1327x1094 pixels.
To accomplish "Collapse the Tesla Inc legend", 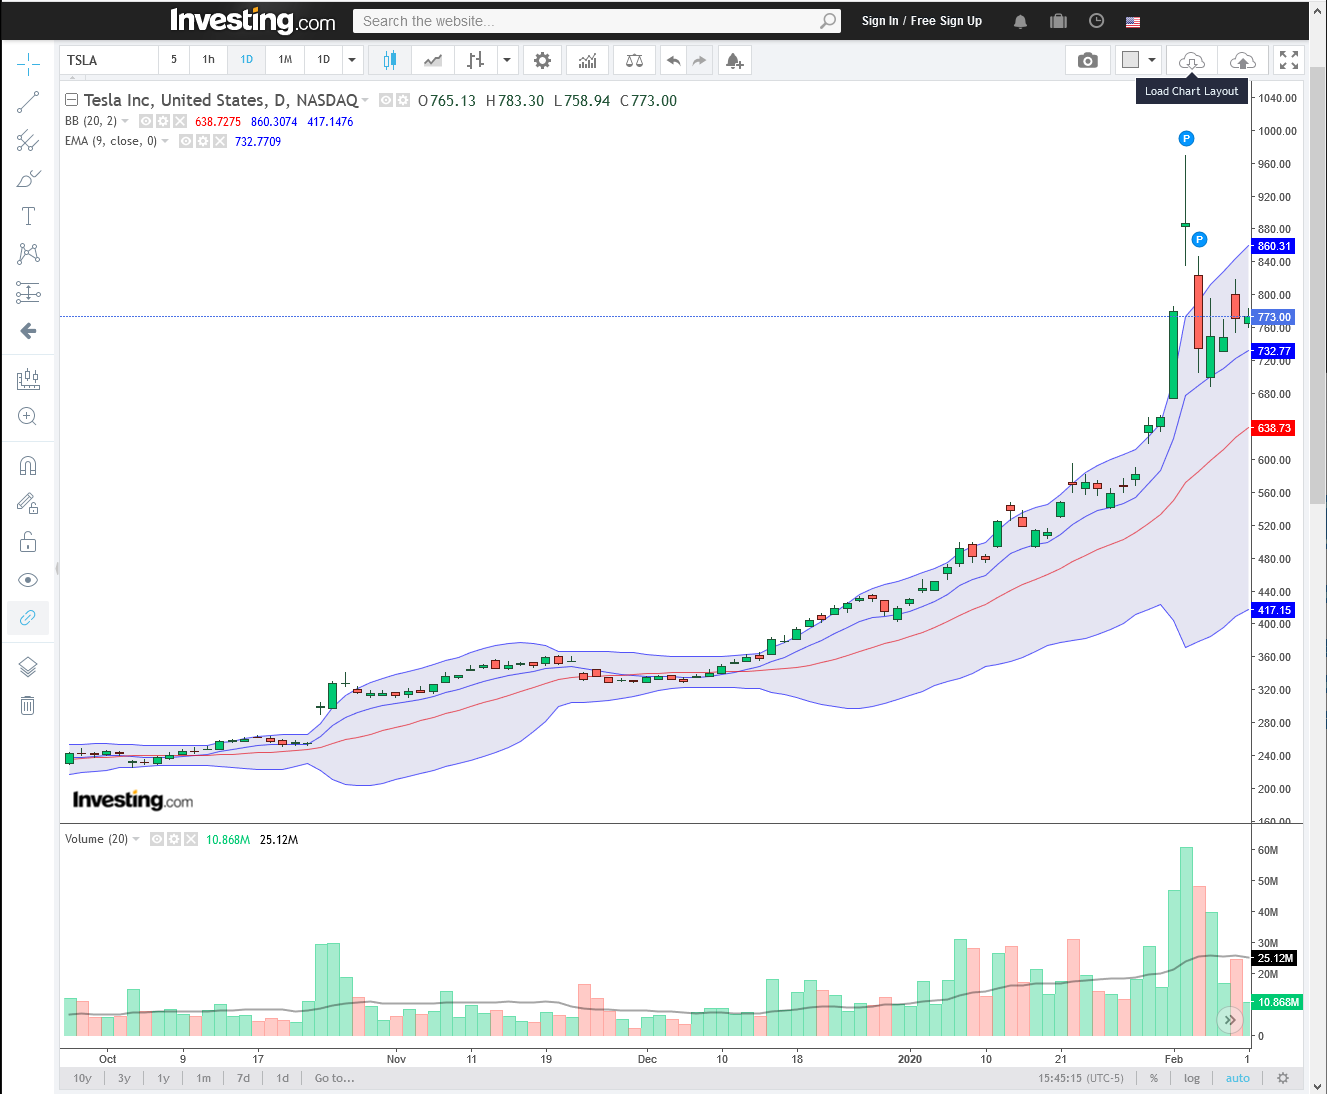I will point(71,100).
